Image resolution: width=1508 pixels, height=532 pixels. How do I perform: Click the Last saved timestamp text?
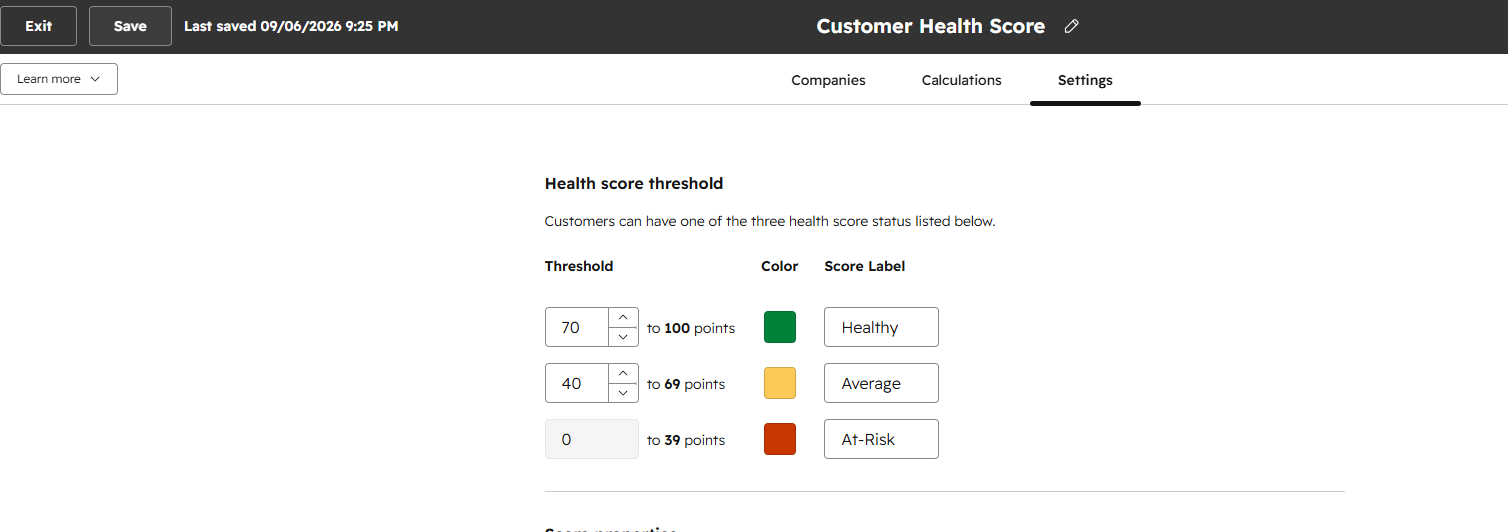291,26
